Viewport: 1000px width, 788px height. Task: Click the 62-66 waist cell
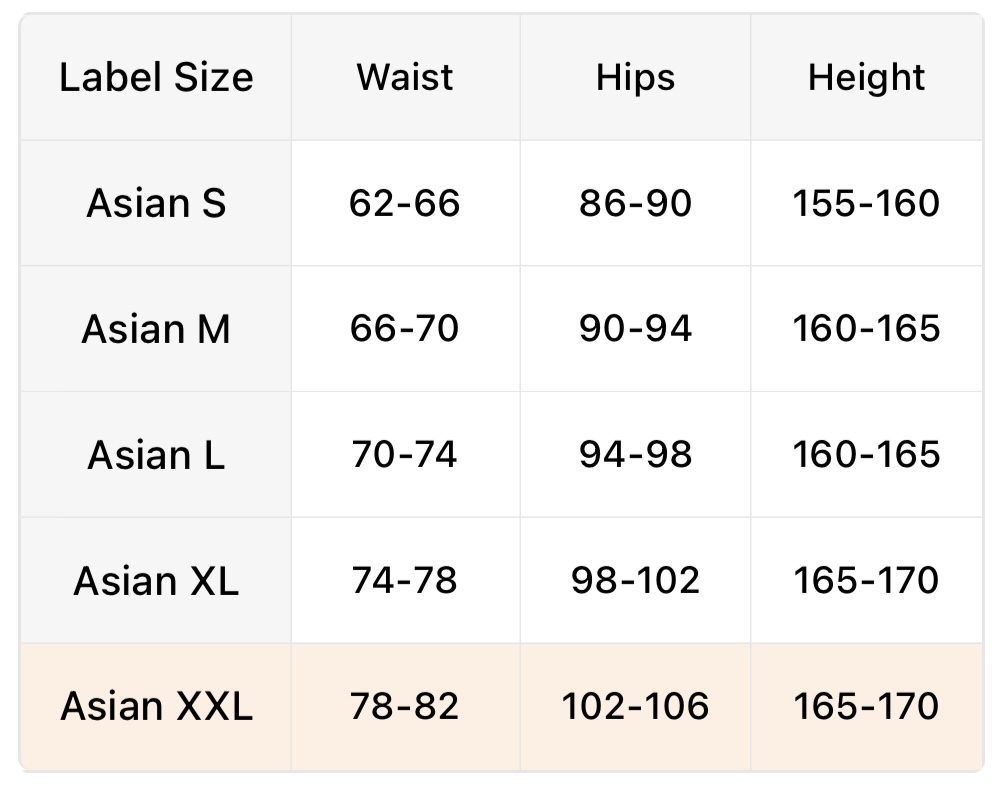click(x=405, y=204)
